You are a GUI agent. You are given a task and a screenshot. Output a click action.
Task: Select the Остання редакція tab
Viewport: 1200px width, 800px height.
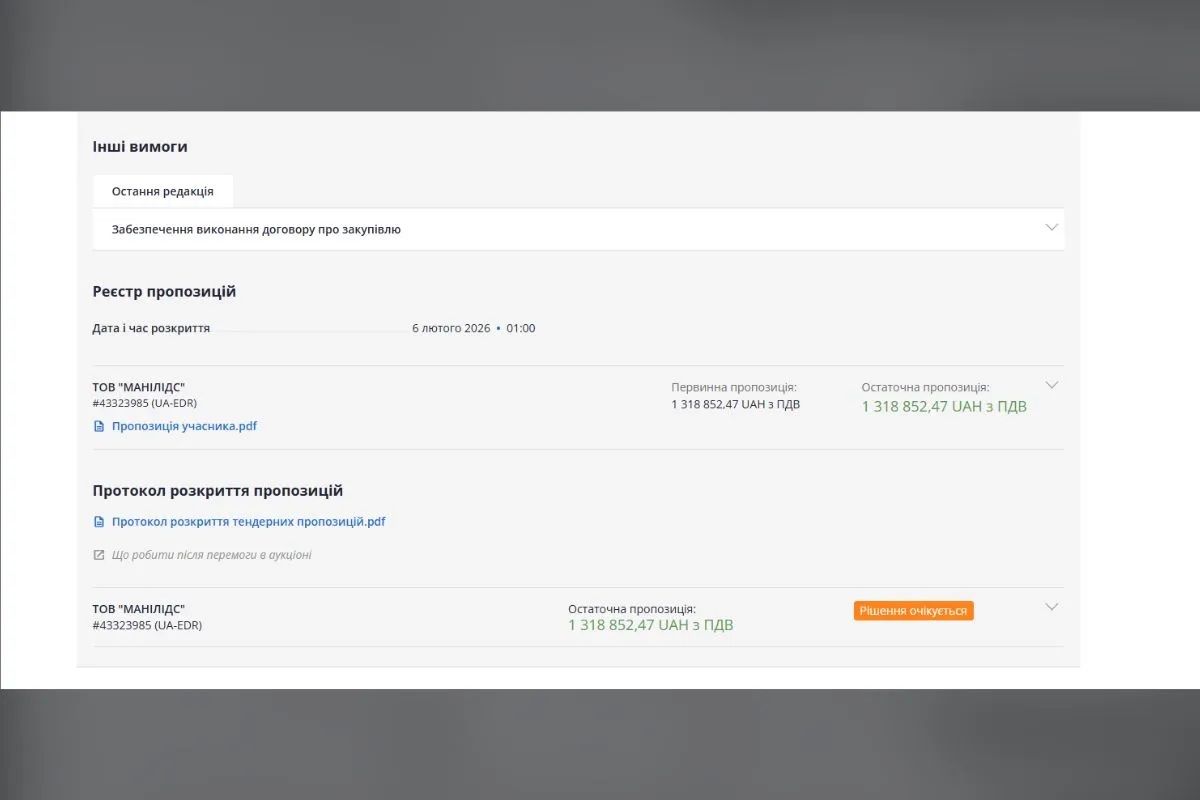[162, 191]
